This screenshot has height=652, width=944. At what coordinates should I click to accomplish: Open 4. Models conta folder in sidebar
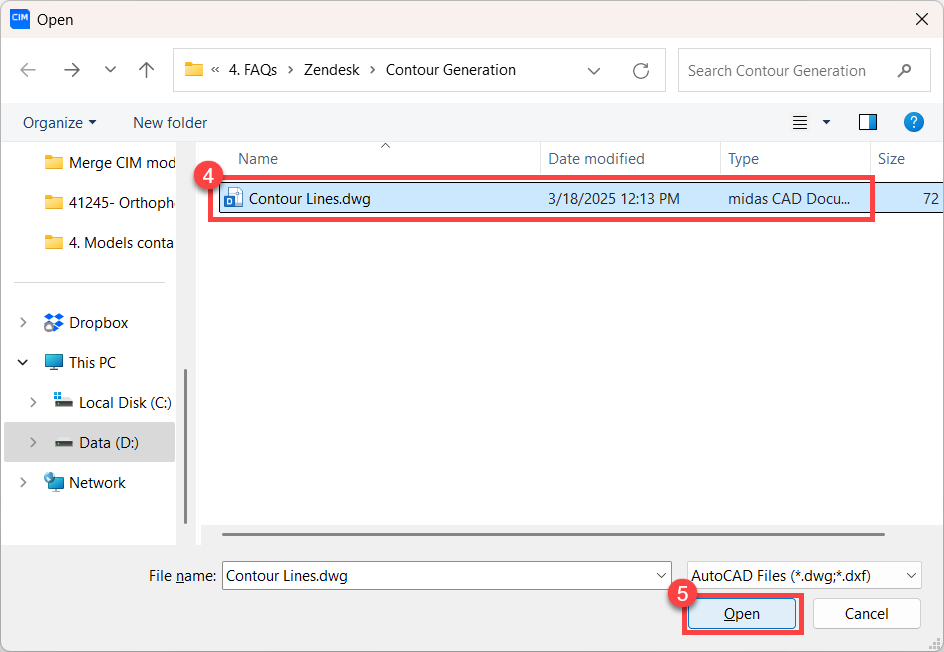(x=109, y=243)
